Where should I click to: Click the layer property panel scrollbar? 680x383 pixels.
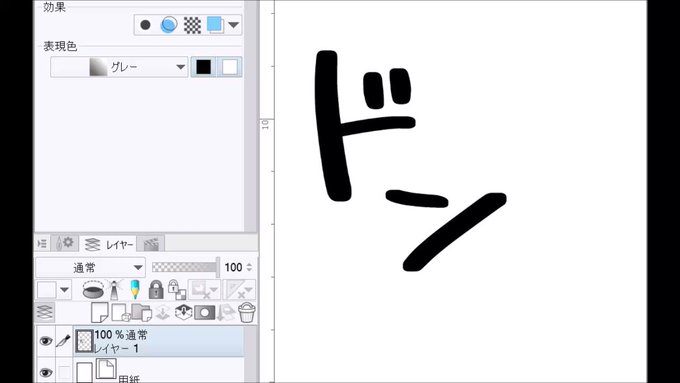251,116
